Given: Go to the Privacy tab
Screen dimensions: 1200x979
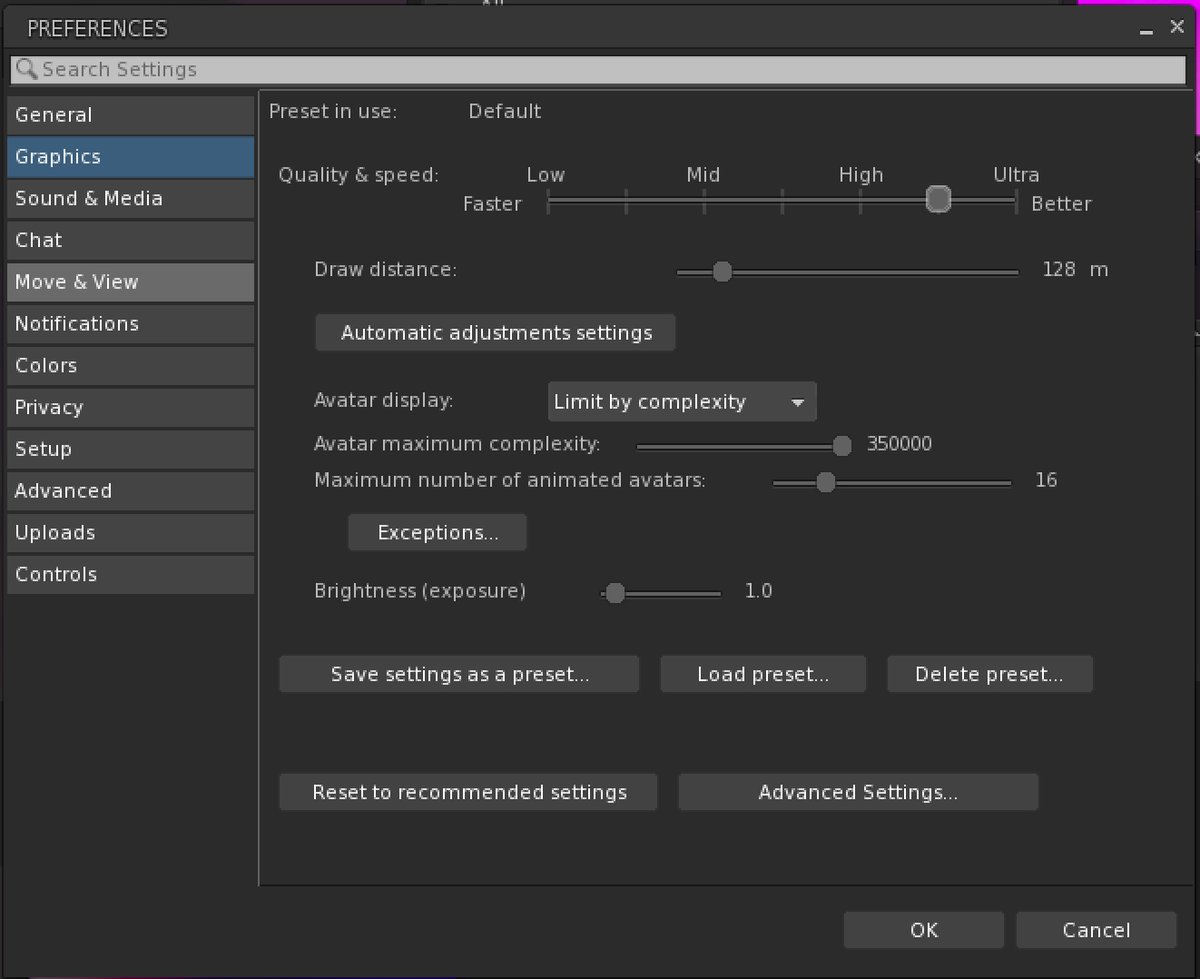Looking at the screenshot, I should coord(130,407).
